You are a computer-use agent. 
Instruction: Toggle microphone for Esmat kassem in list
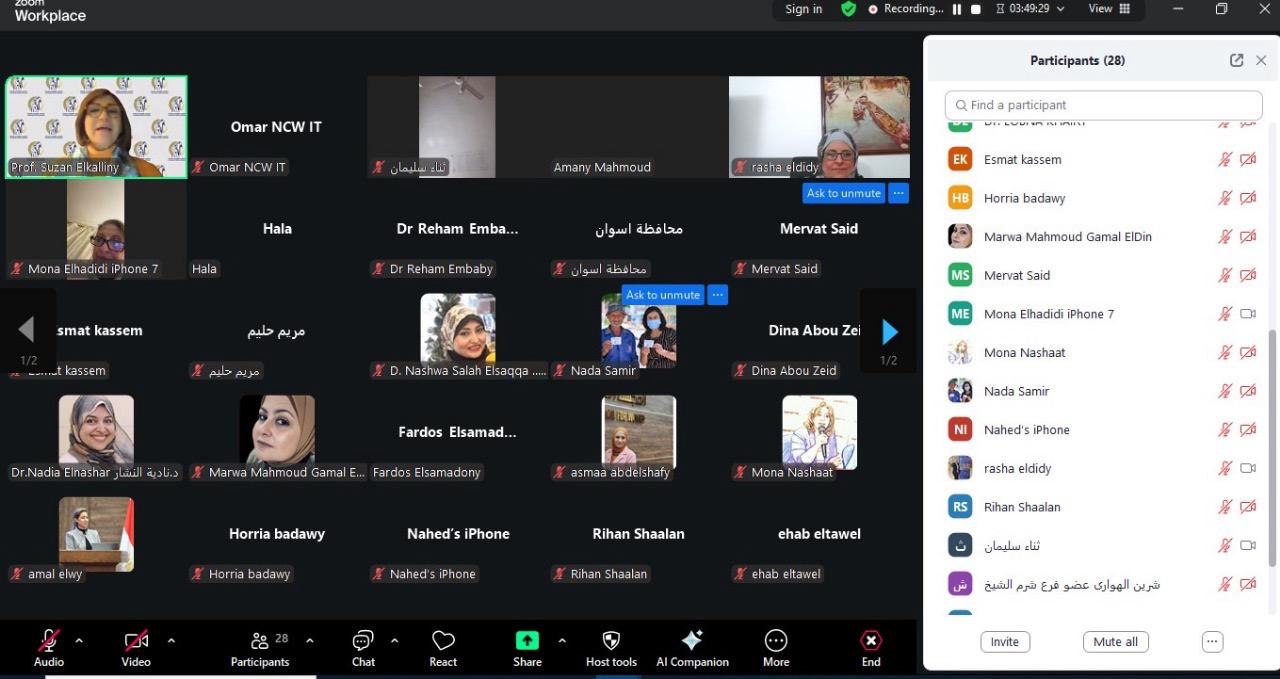[1224, 159]
